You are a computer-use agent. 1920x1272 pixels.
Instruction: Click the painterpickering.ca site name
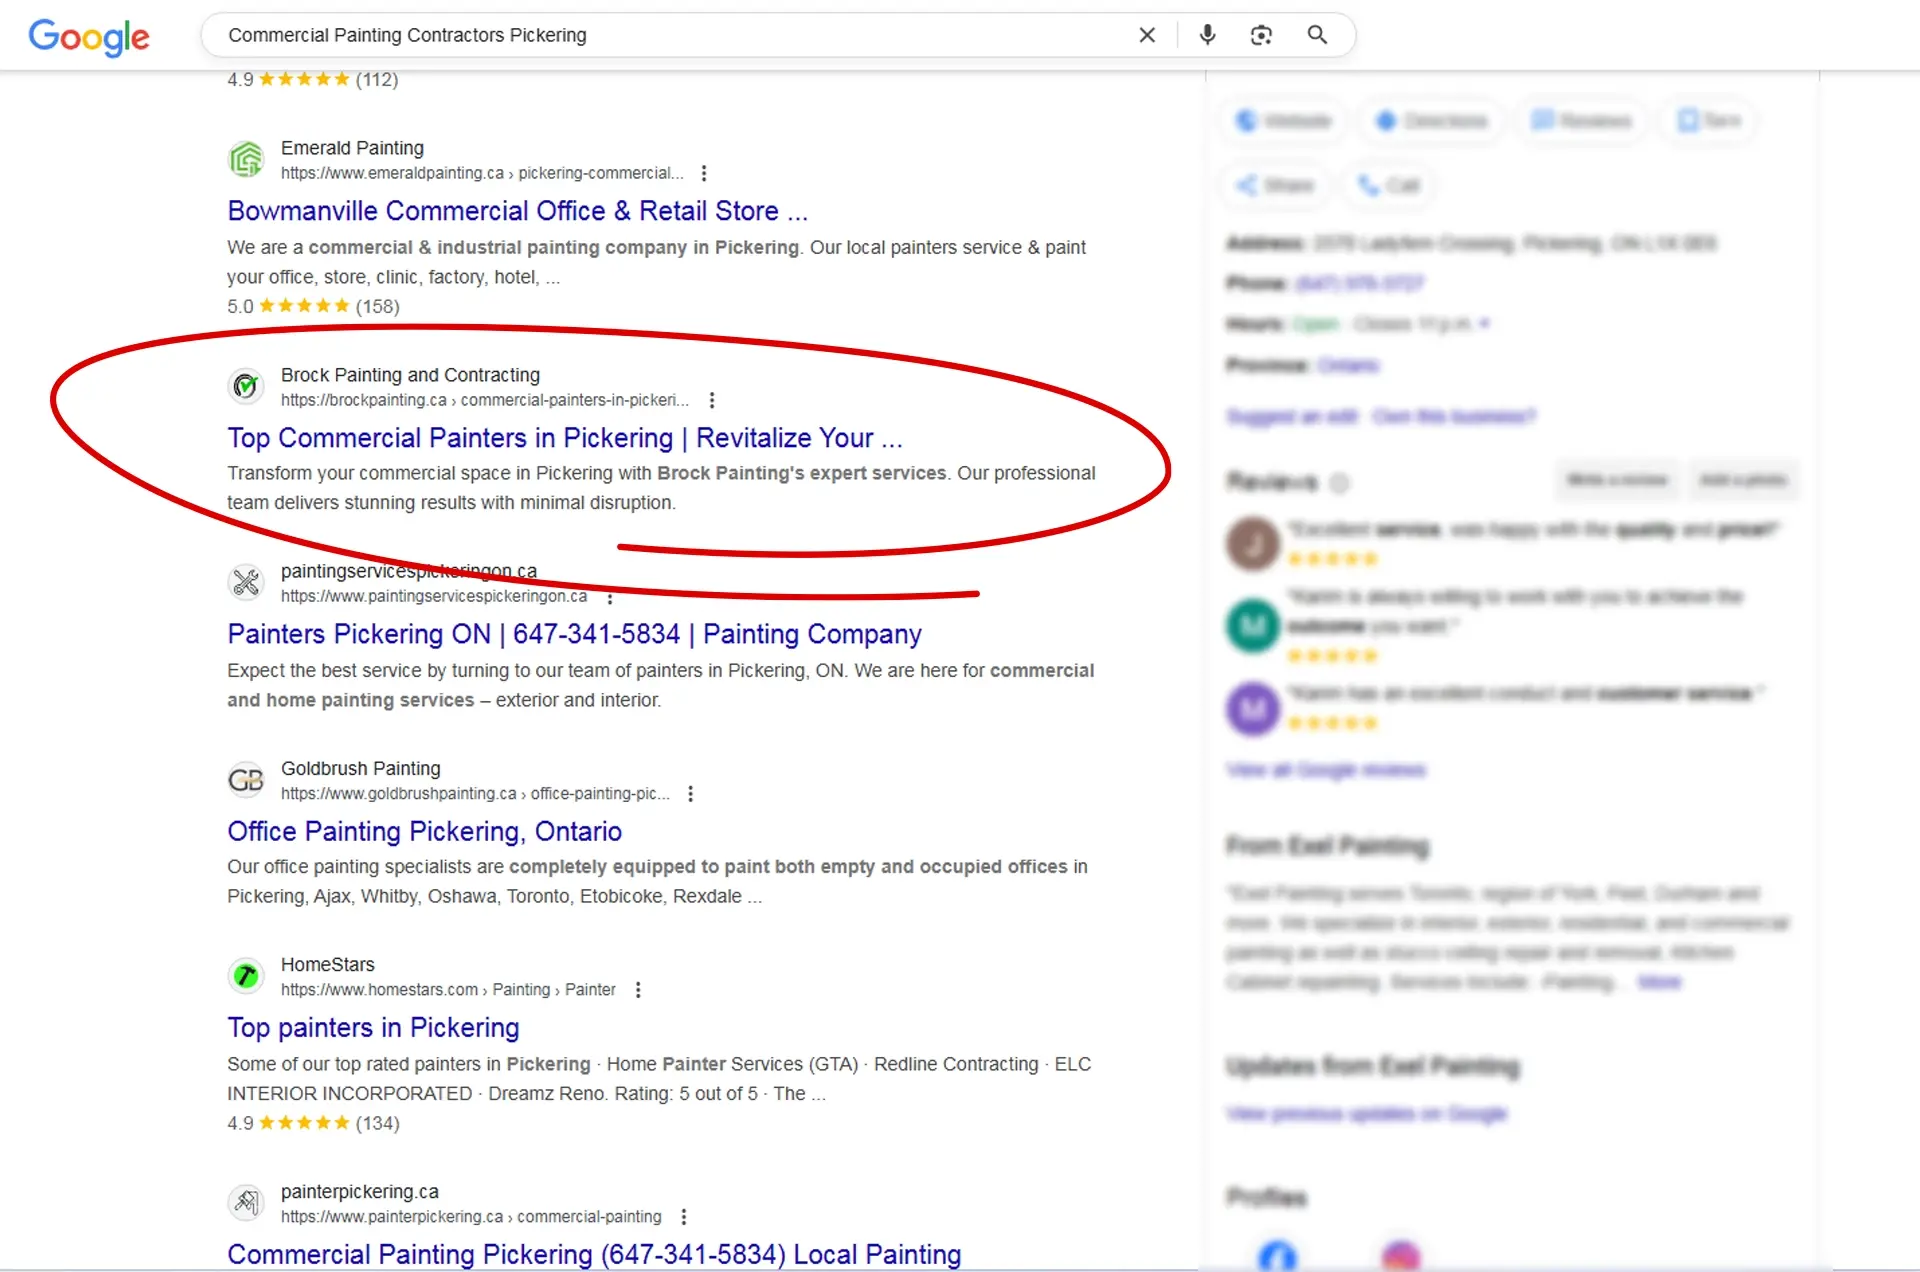(360, 1191)
